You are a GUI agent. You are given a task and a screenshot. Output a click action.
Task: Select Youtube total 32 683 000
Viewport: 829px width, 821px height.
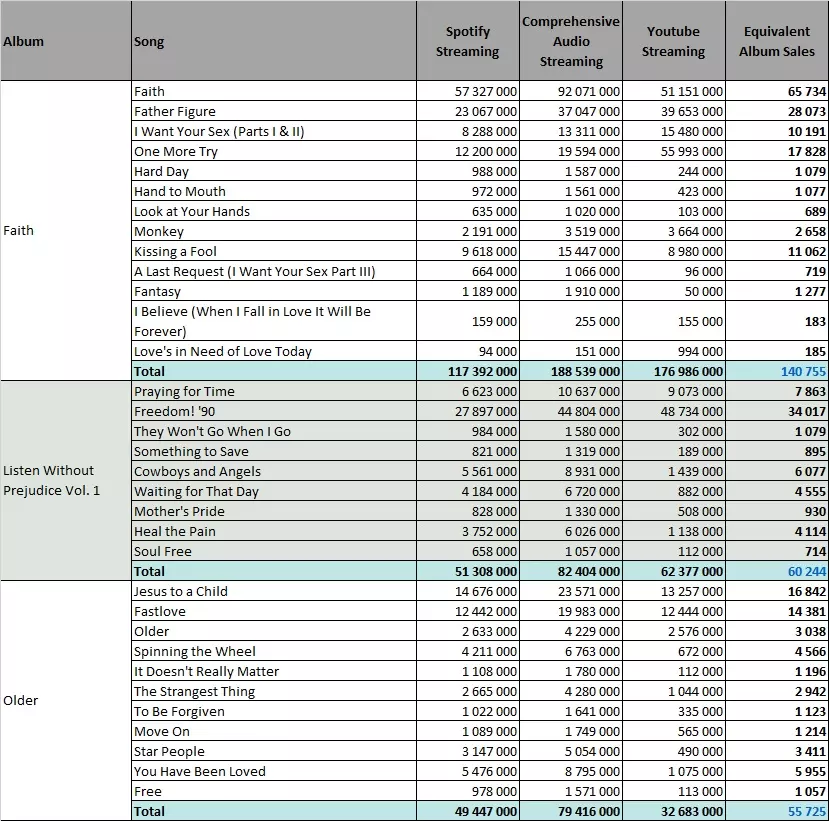point(674,811)
